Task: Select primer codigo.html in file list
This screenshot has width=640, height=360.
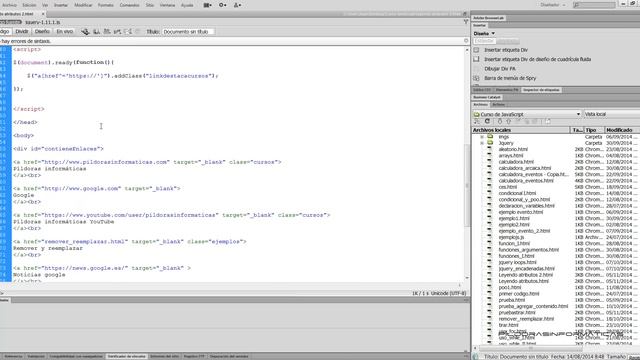Action: point(519,294)
